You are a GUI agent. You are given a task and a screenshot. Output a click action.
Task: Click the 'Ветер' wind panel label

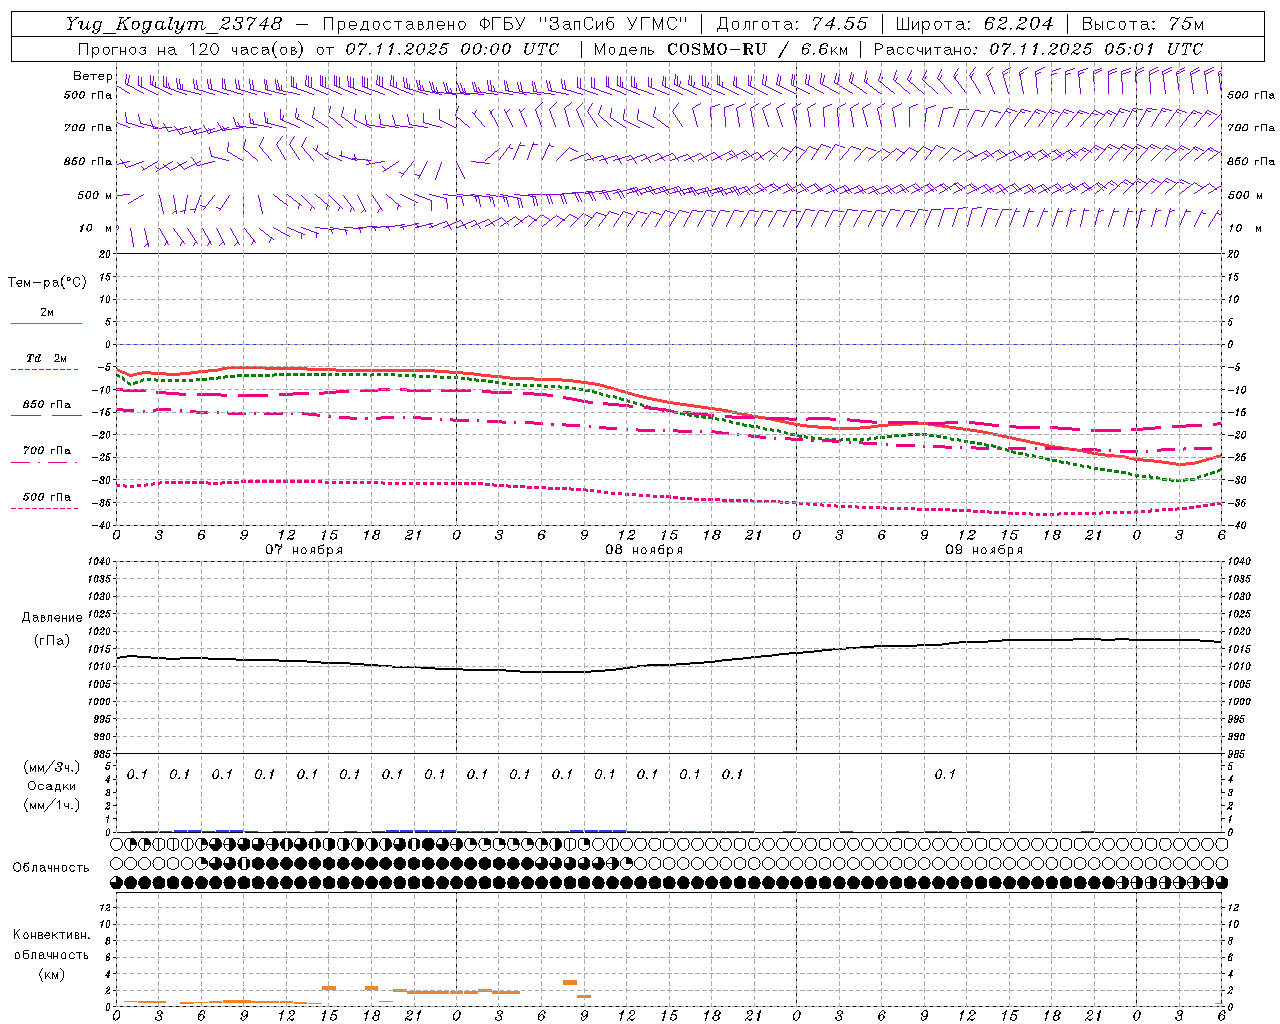coord(93,76)
